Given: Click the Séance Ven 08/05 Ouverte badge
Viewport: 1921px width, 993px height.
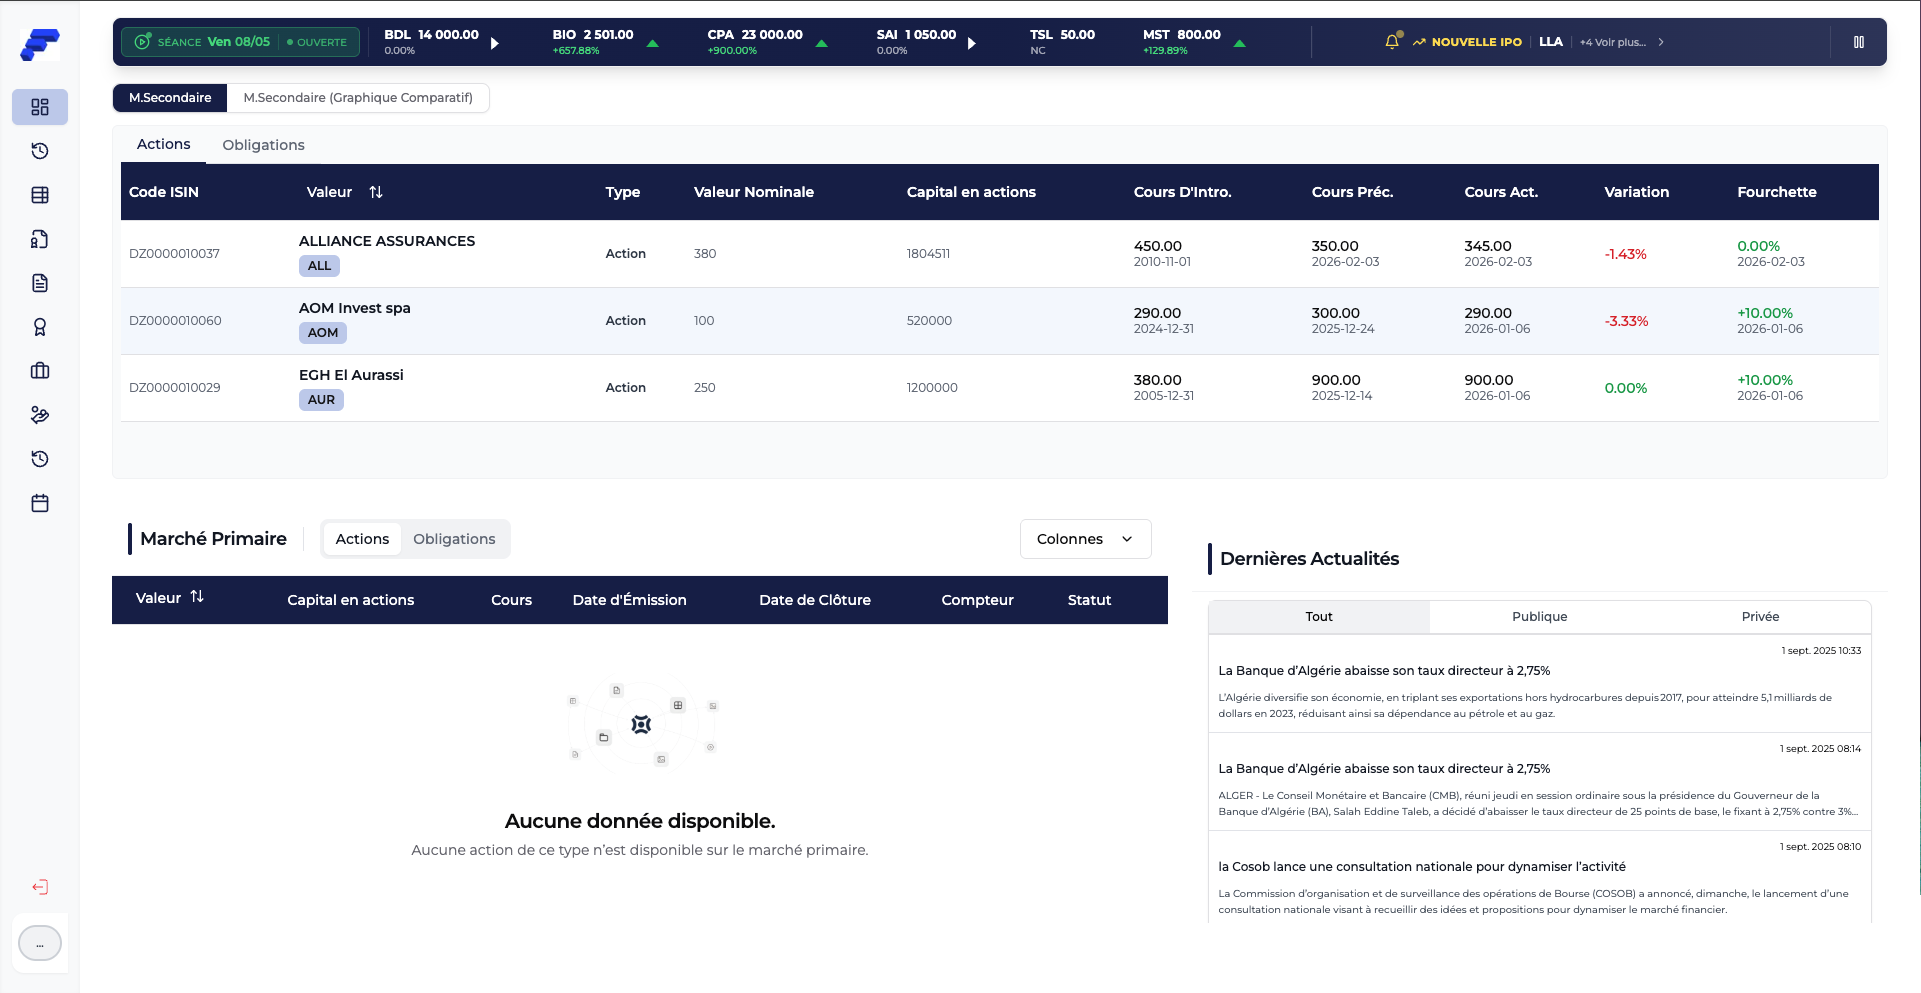Looking at the screenshot, I should coord(241,42).
